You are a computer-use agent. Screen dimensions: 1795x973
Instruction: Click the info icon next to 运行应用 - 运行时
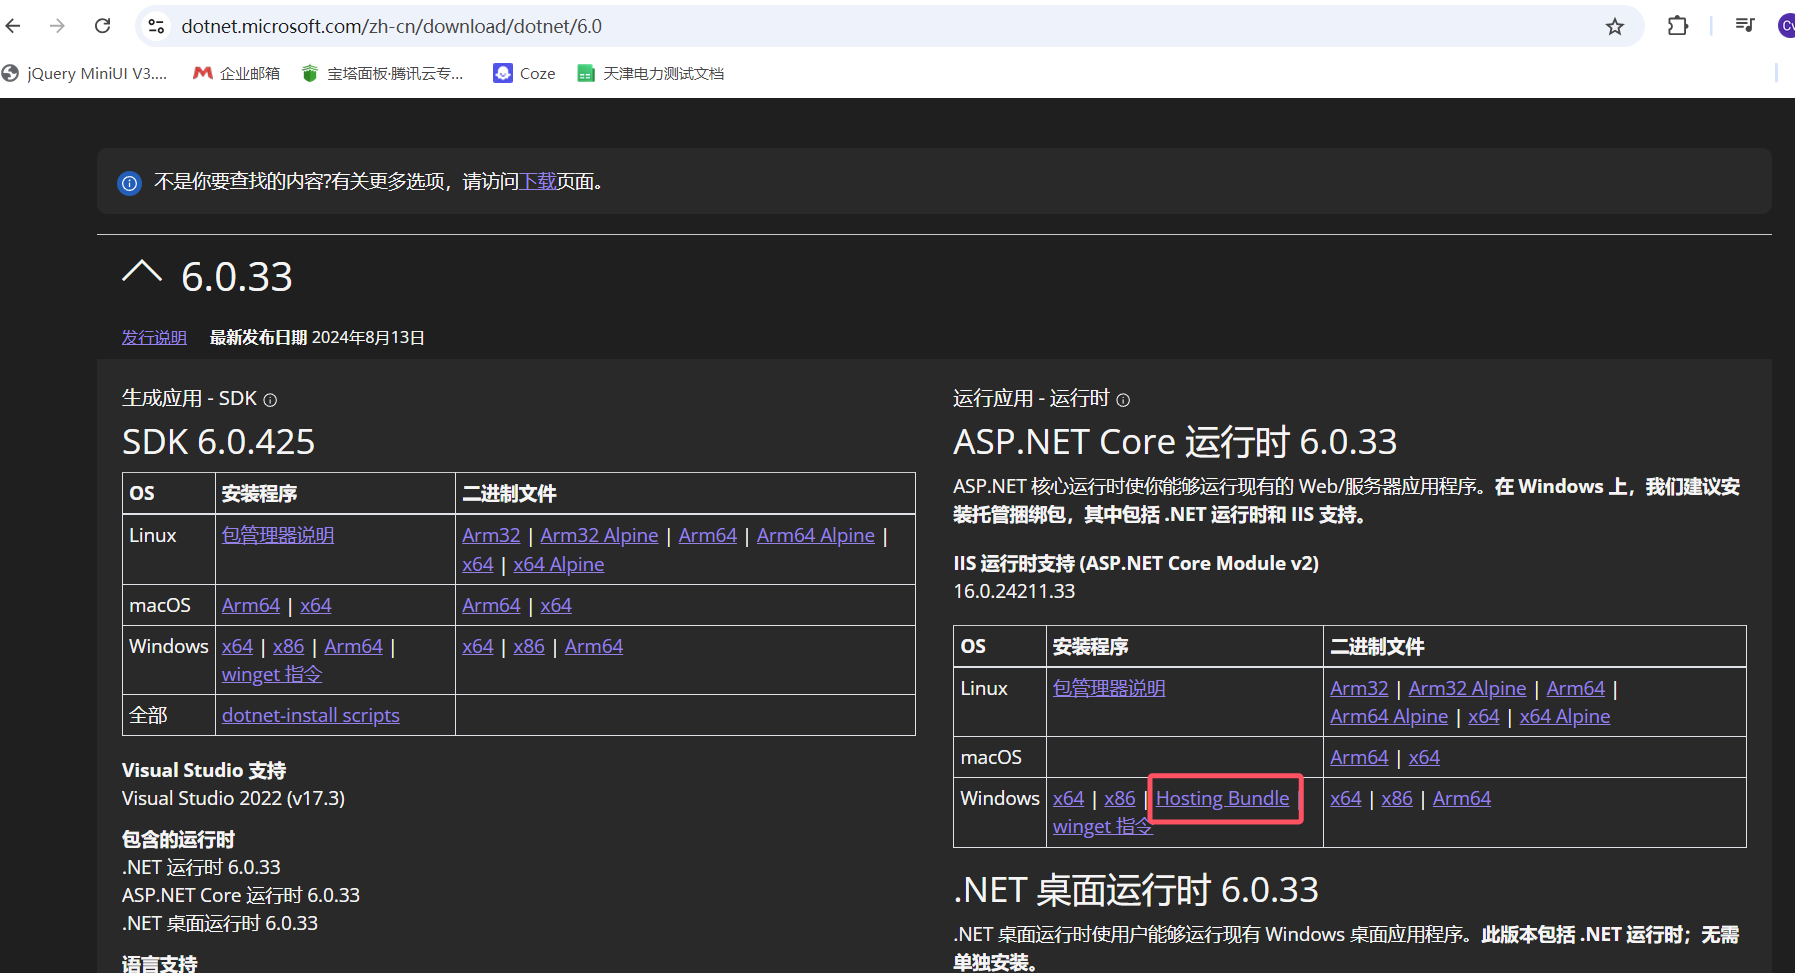(x=1123, y=400)
